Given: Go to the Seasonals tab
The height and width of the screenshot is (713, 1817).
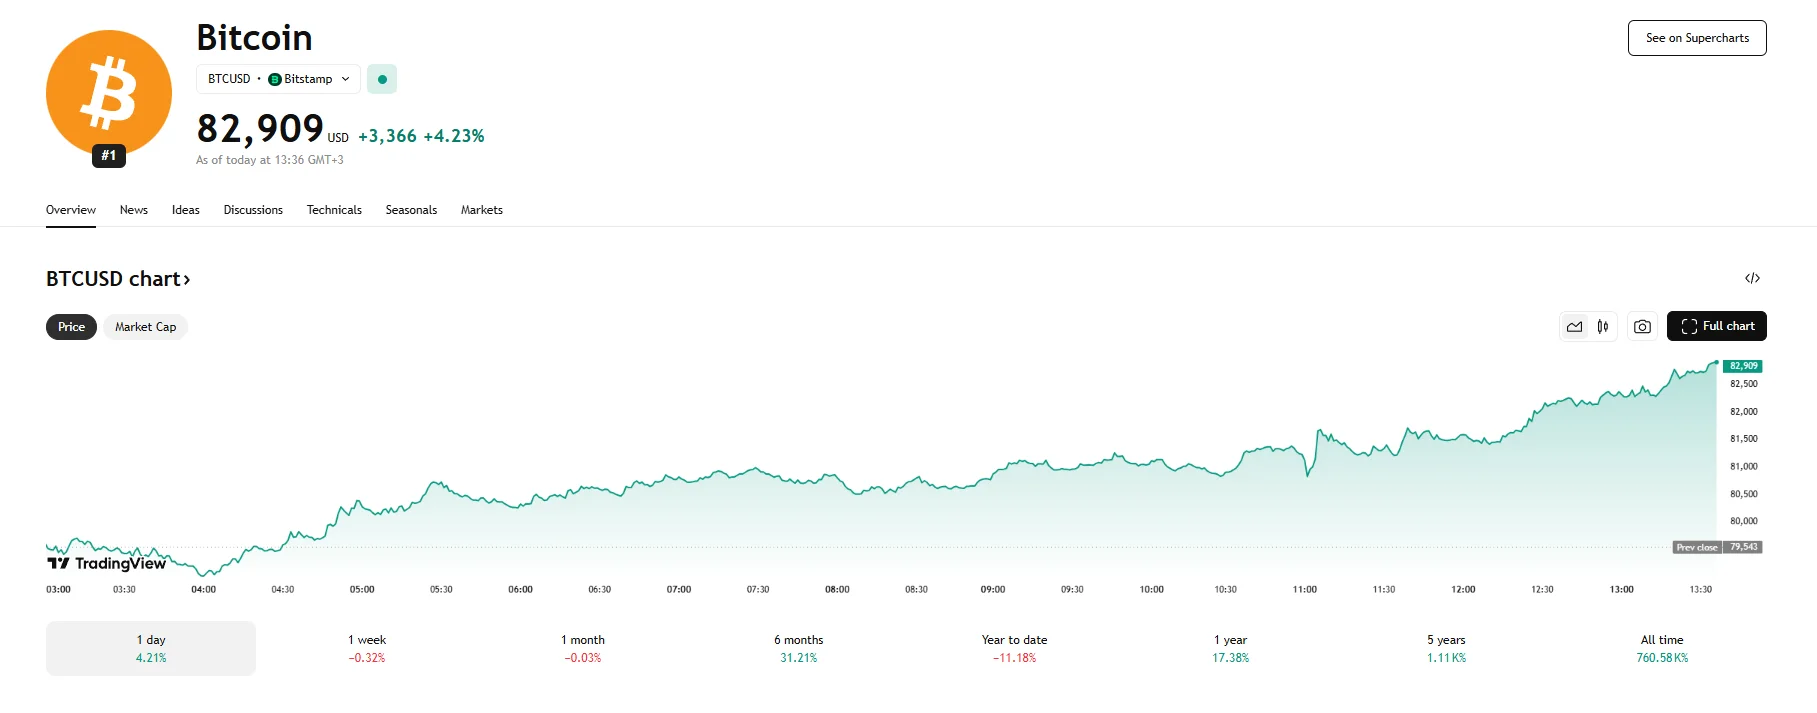Looking at the screenshot, I should 411,210.
